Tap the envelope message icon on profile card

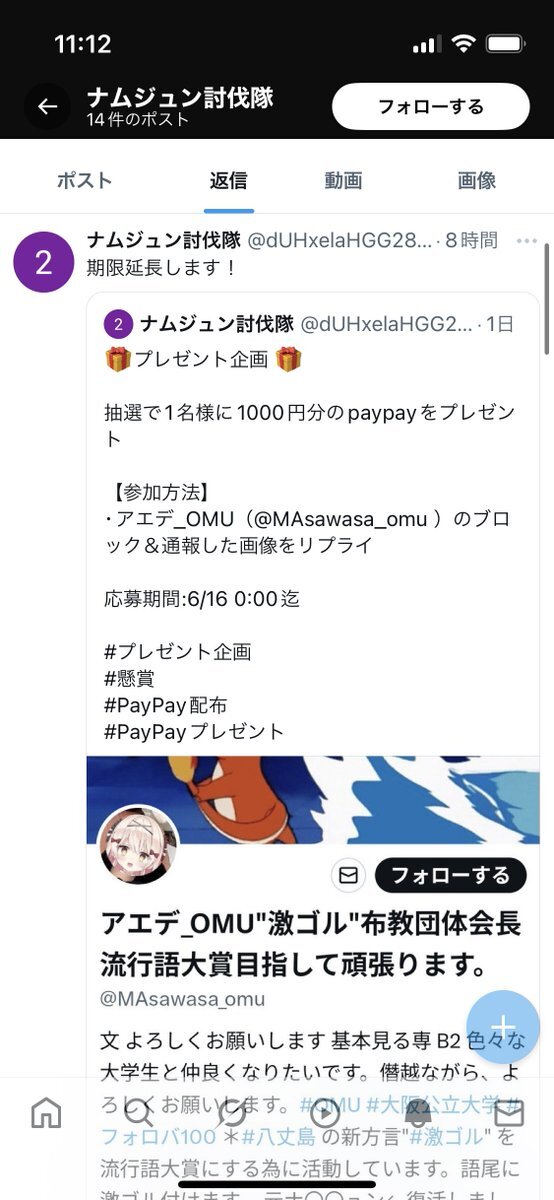click(x=348, y=875)
